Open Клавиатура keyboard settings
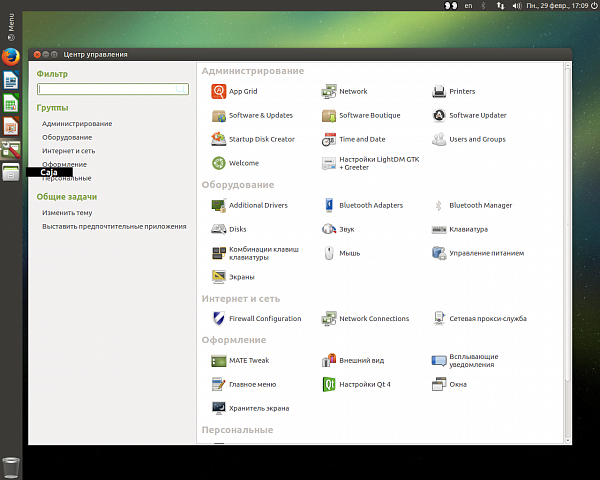600x480 pixels. tap(460, 229)
